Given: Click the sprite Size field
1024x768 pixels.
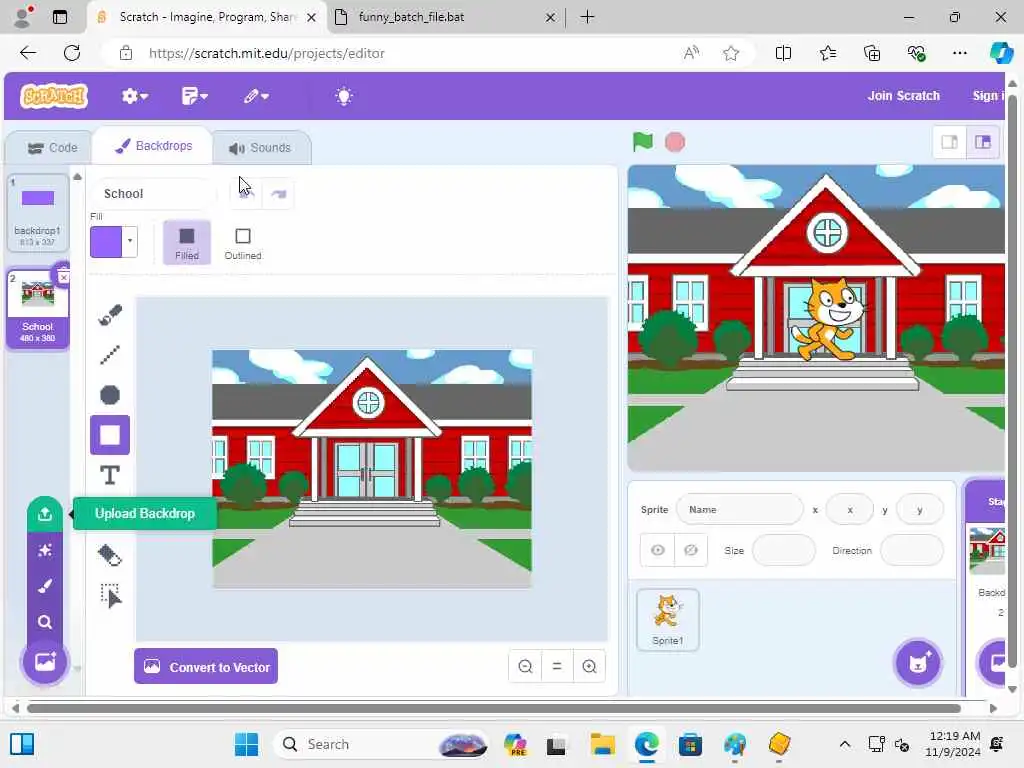Looking at the screenshot, I should [x=784, y=551].
